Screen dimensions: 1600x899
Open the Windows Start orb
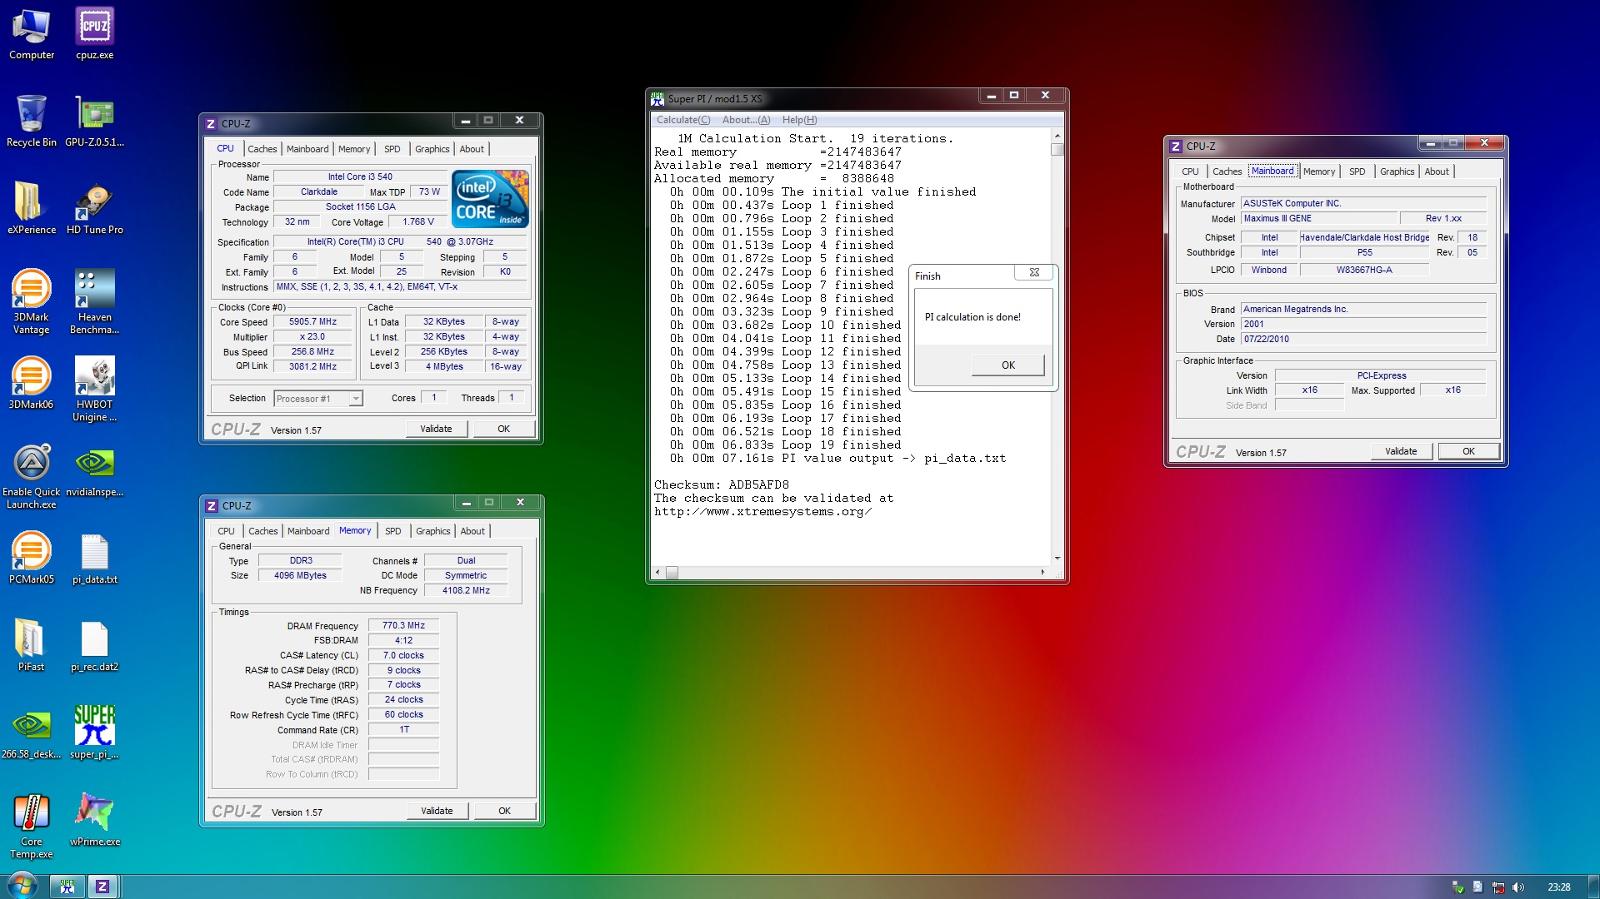pyautogui.click(x=22, y=885)
